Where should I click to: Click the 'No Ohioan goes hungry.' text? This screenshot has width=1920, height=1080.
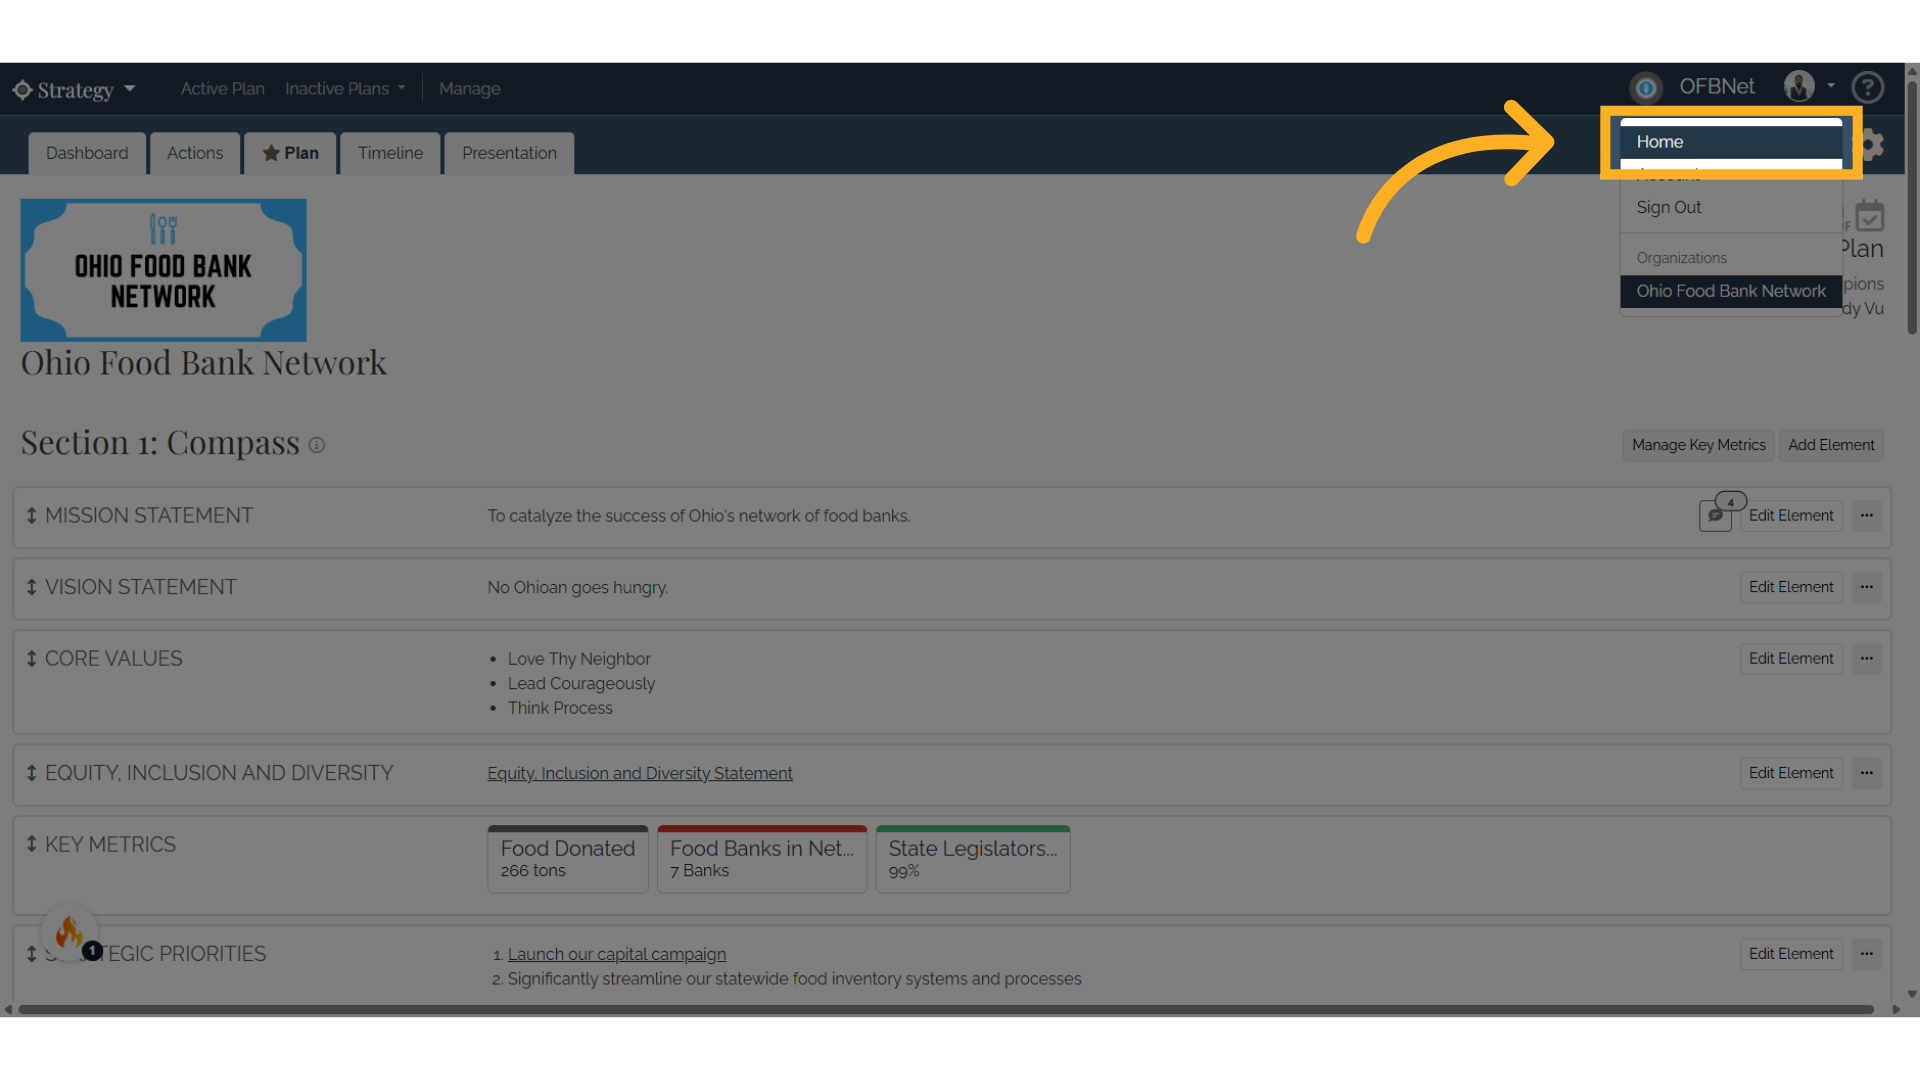coord(578,587)
